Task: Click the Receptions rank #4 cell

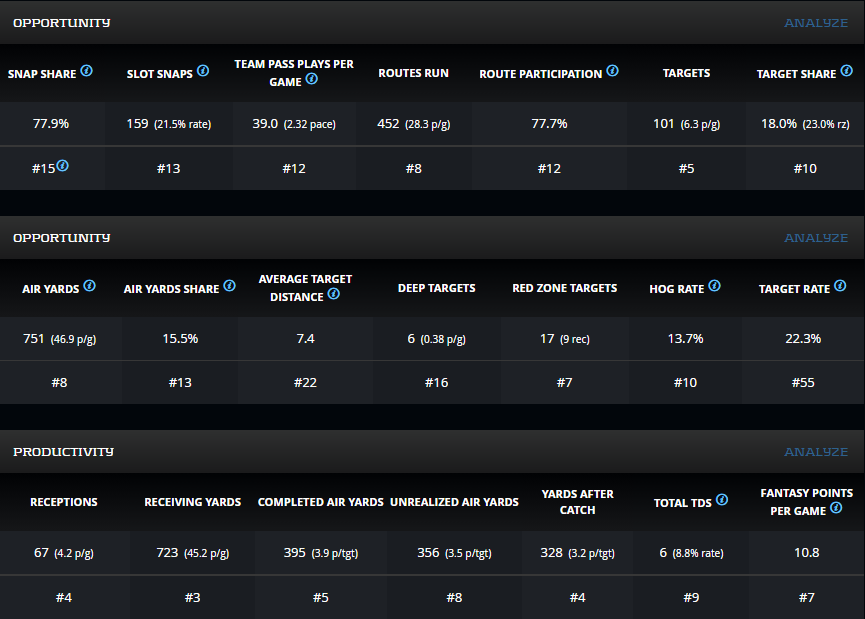Action: (x=64, y=598)
